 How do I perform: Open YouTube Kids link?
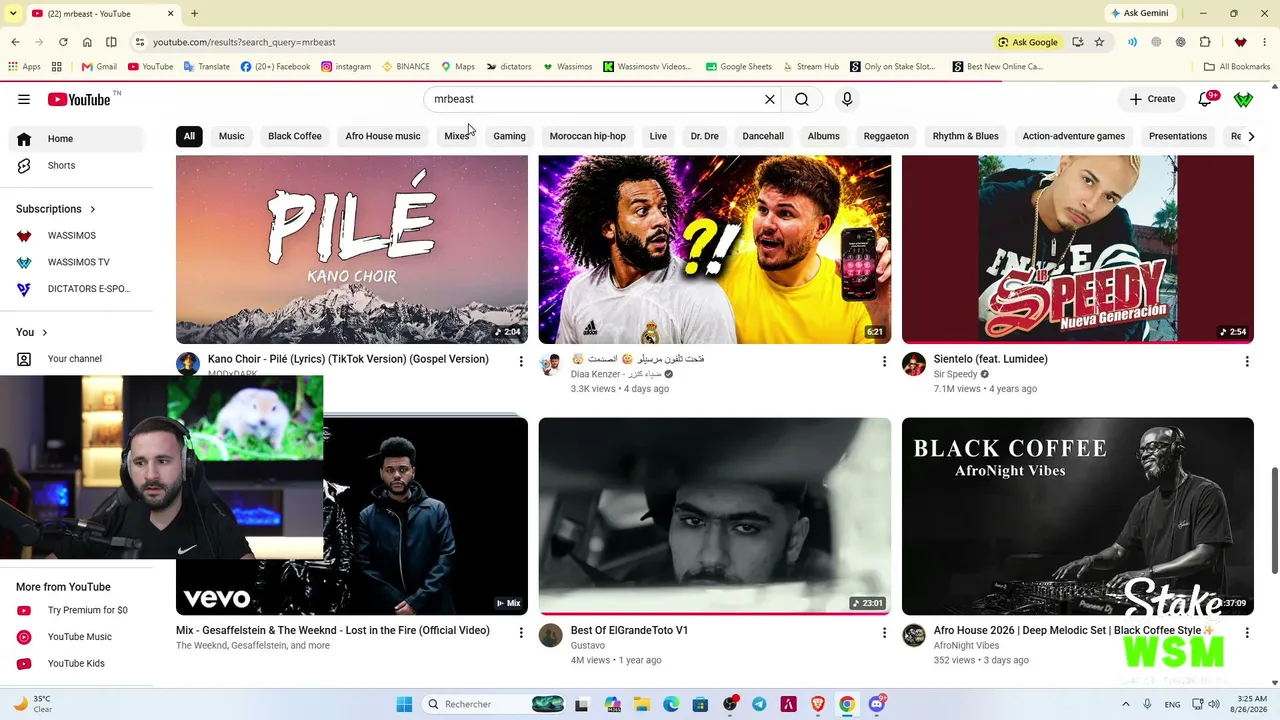[x=78, y=663]
